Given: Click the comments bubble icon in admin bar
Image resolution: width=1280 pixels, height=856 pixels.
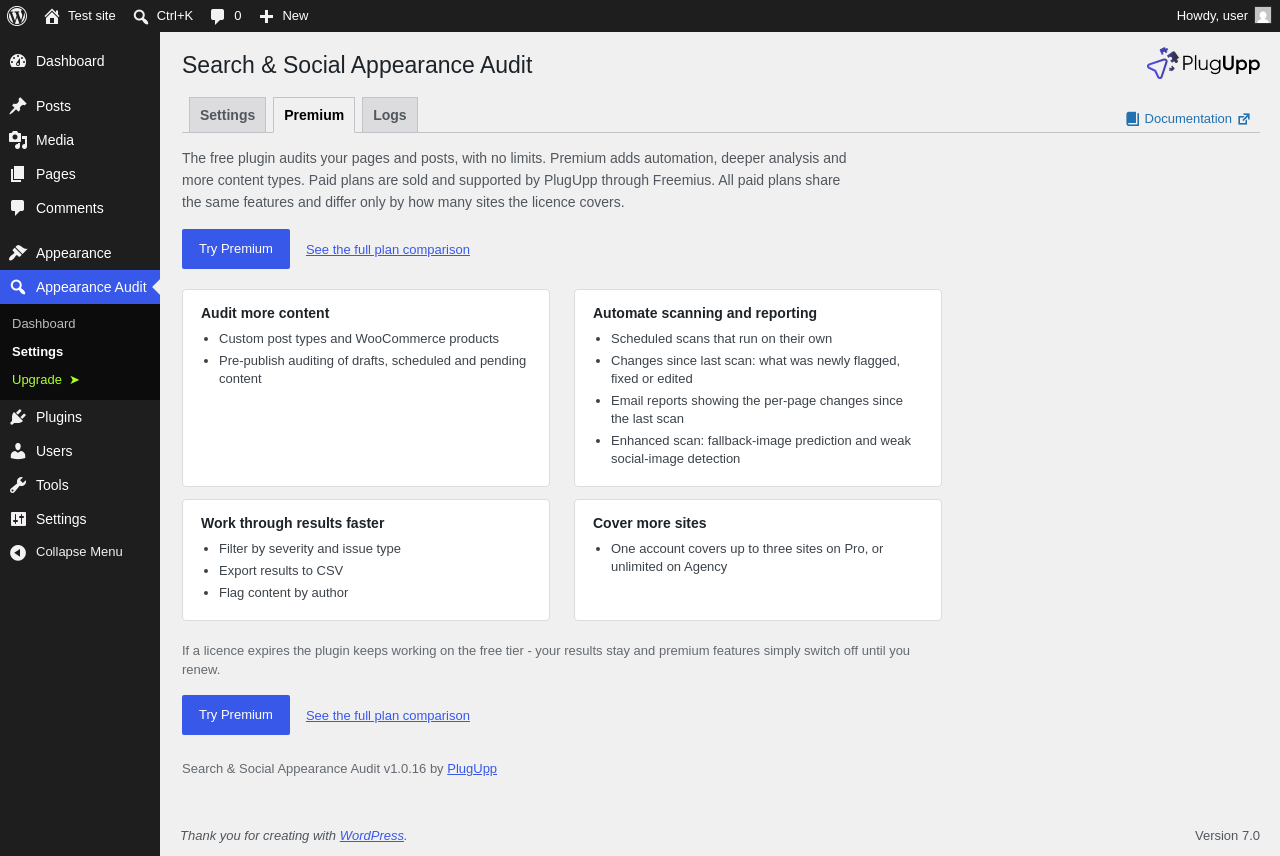Looking at the screenshot, I should click(x=217, y=16).
